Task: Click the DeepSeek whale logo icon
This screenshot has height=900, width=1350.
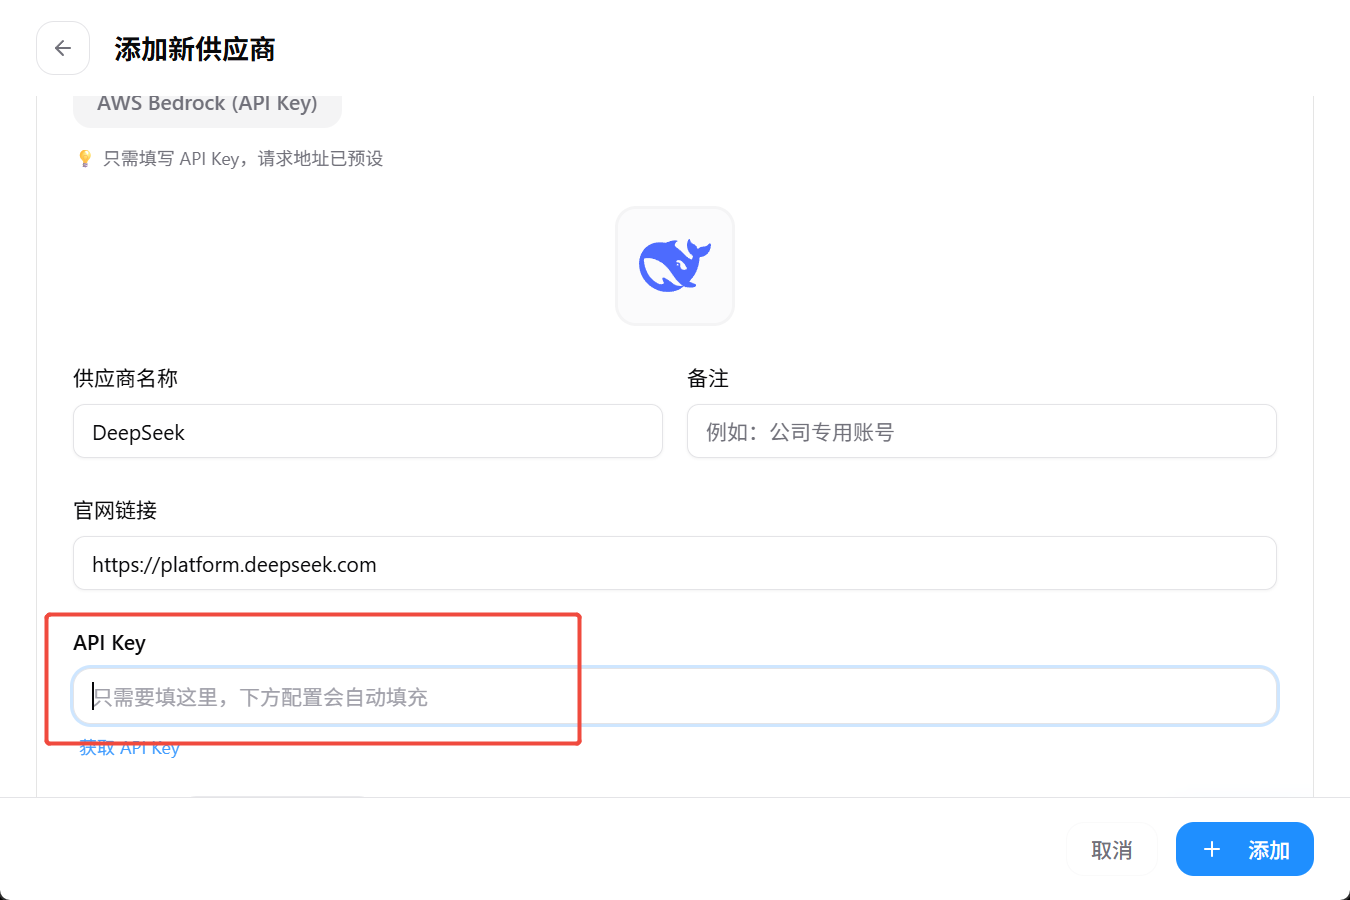Action: point(675,266)
